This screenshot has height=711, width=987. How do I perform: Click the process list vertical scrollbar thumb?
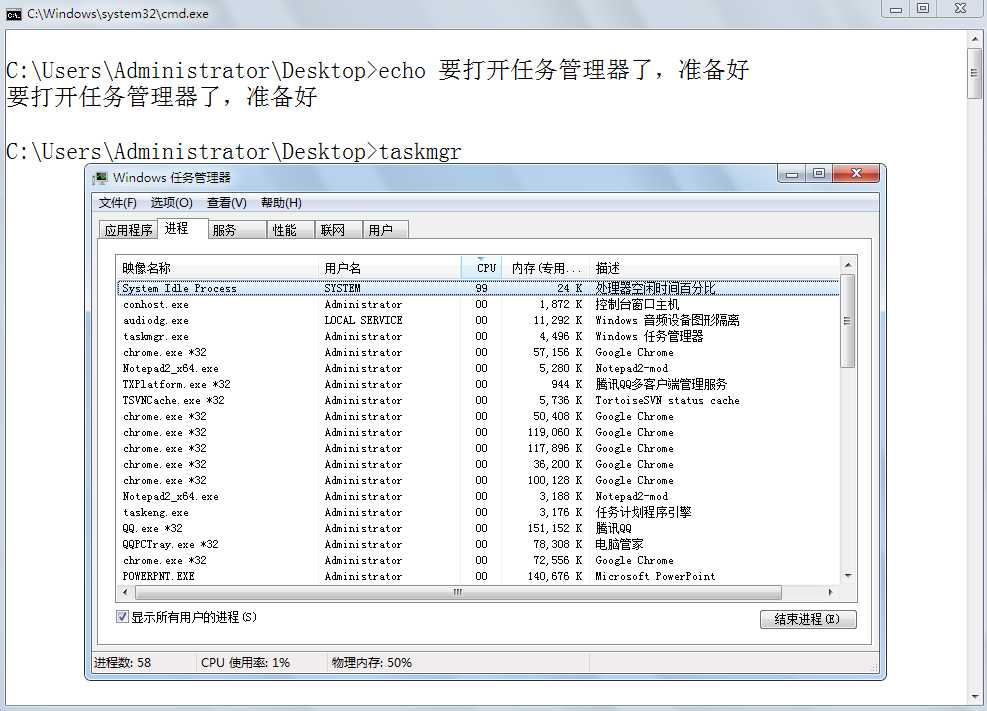click(848, 321)
